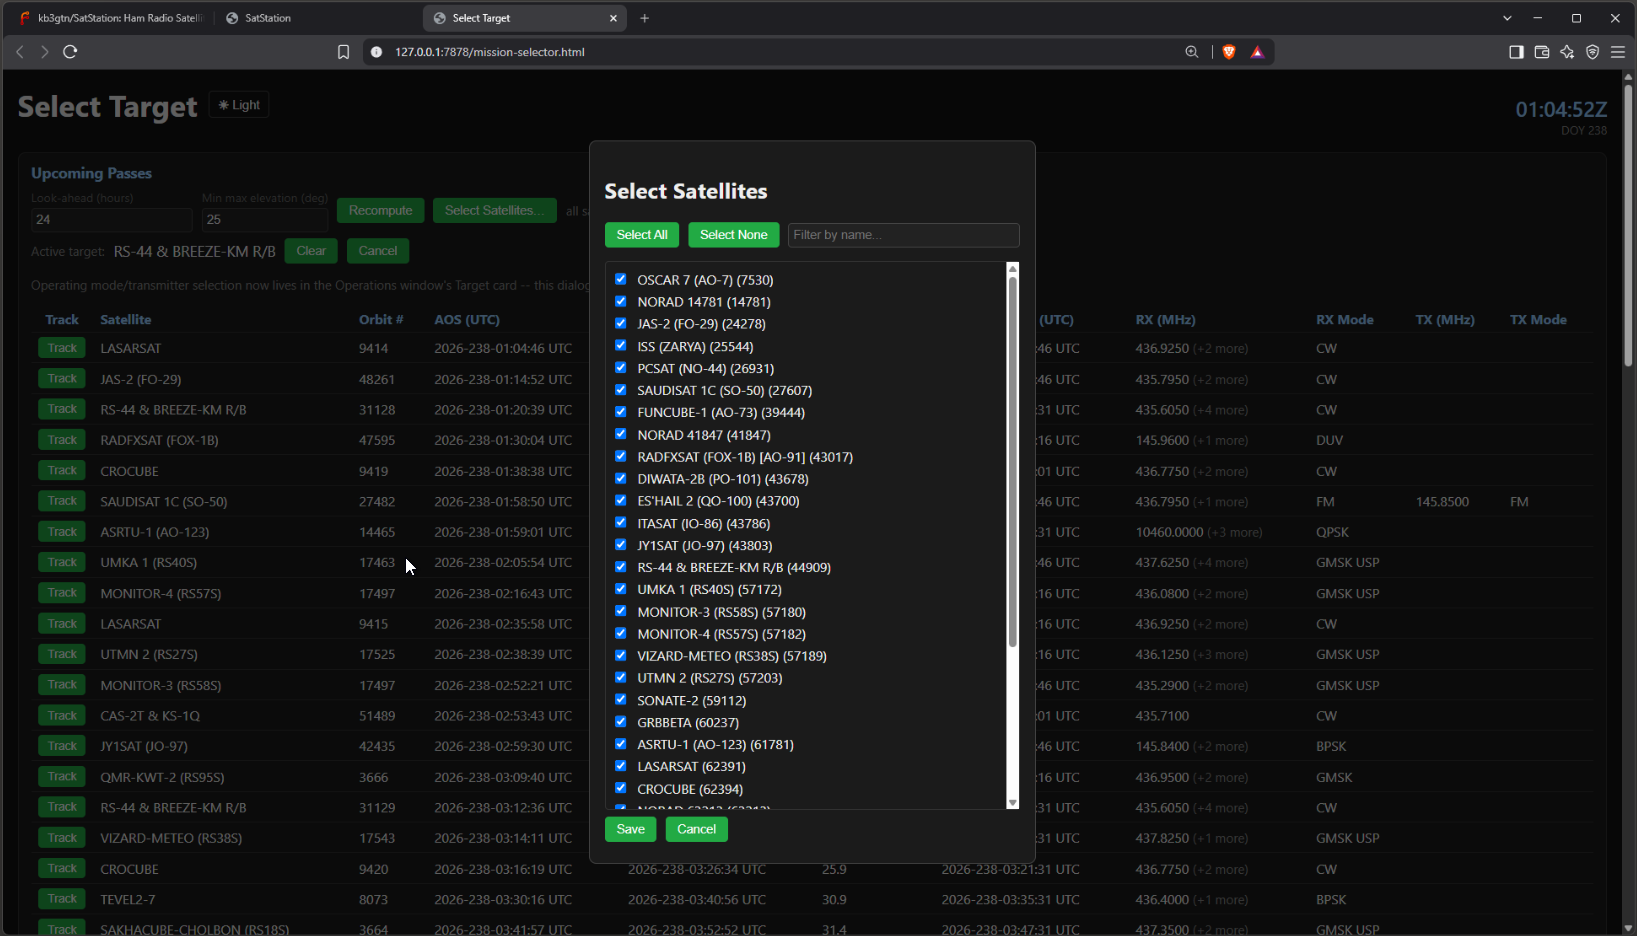This screenshot has height=936, width=1637.
Task: Uncheck OSCAR 7 (AO-7) checkbox
Action: pos(620,279)
